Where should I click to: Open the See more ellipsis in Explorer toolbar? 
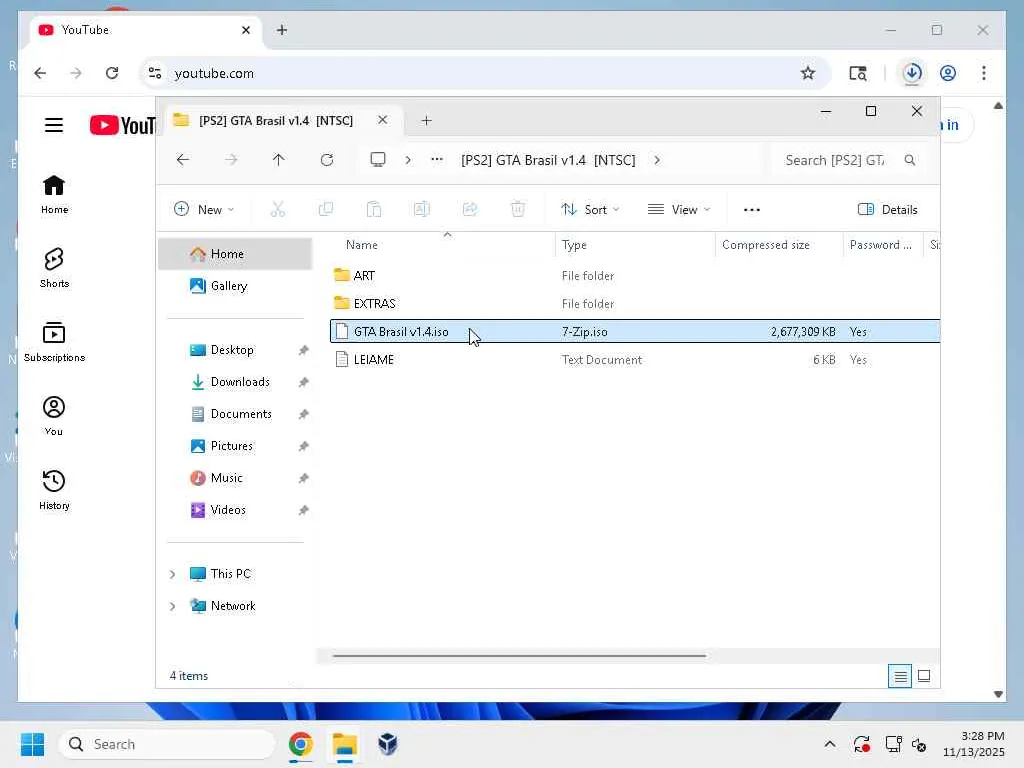click(x=752, y=210)
